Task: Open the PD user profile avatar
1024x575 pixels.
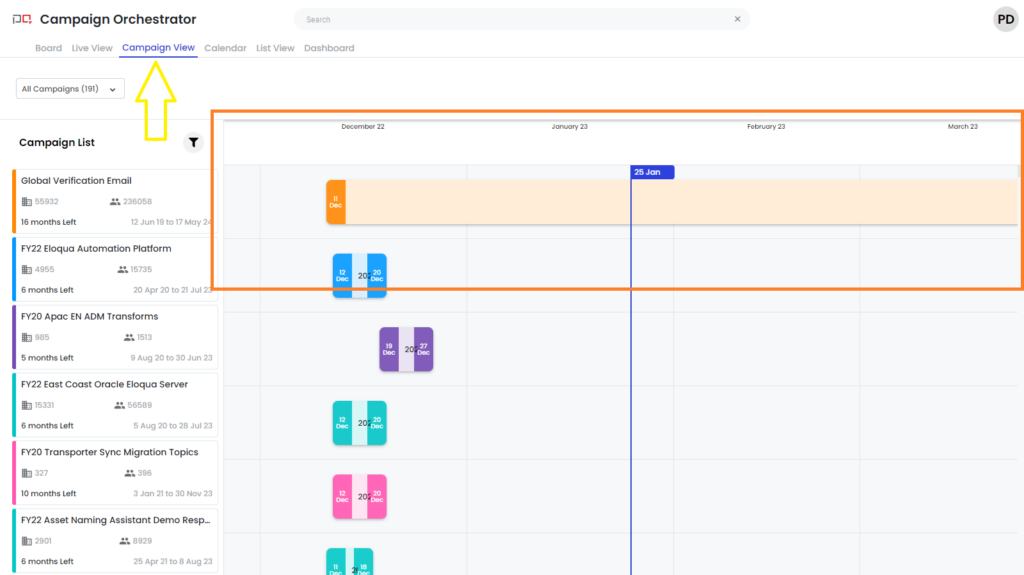Action: pos(1005,19)
